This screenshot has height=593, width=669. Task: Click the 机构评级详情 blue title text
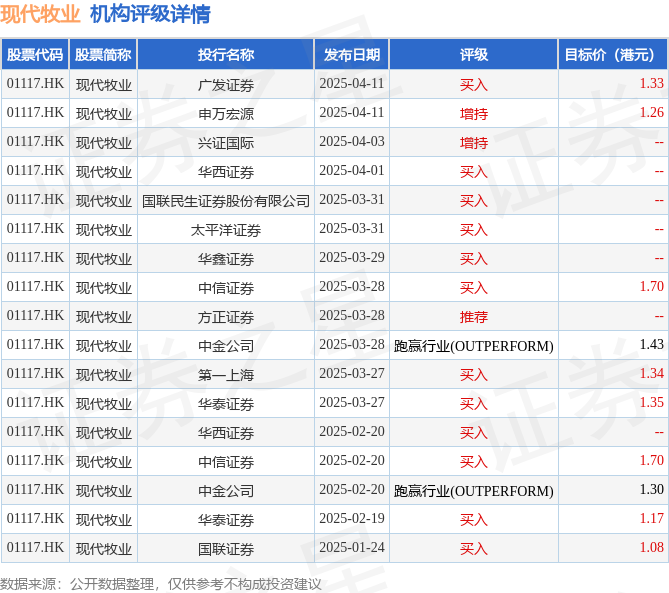tap(150, 14)
